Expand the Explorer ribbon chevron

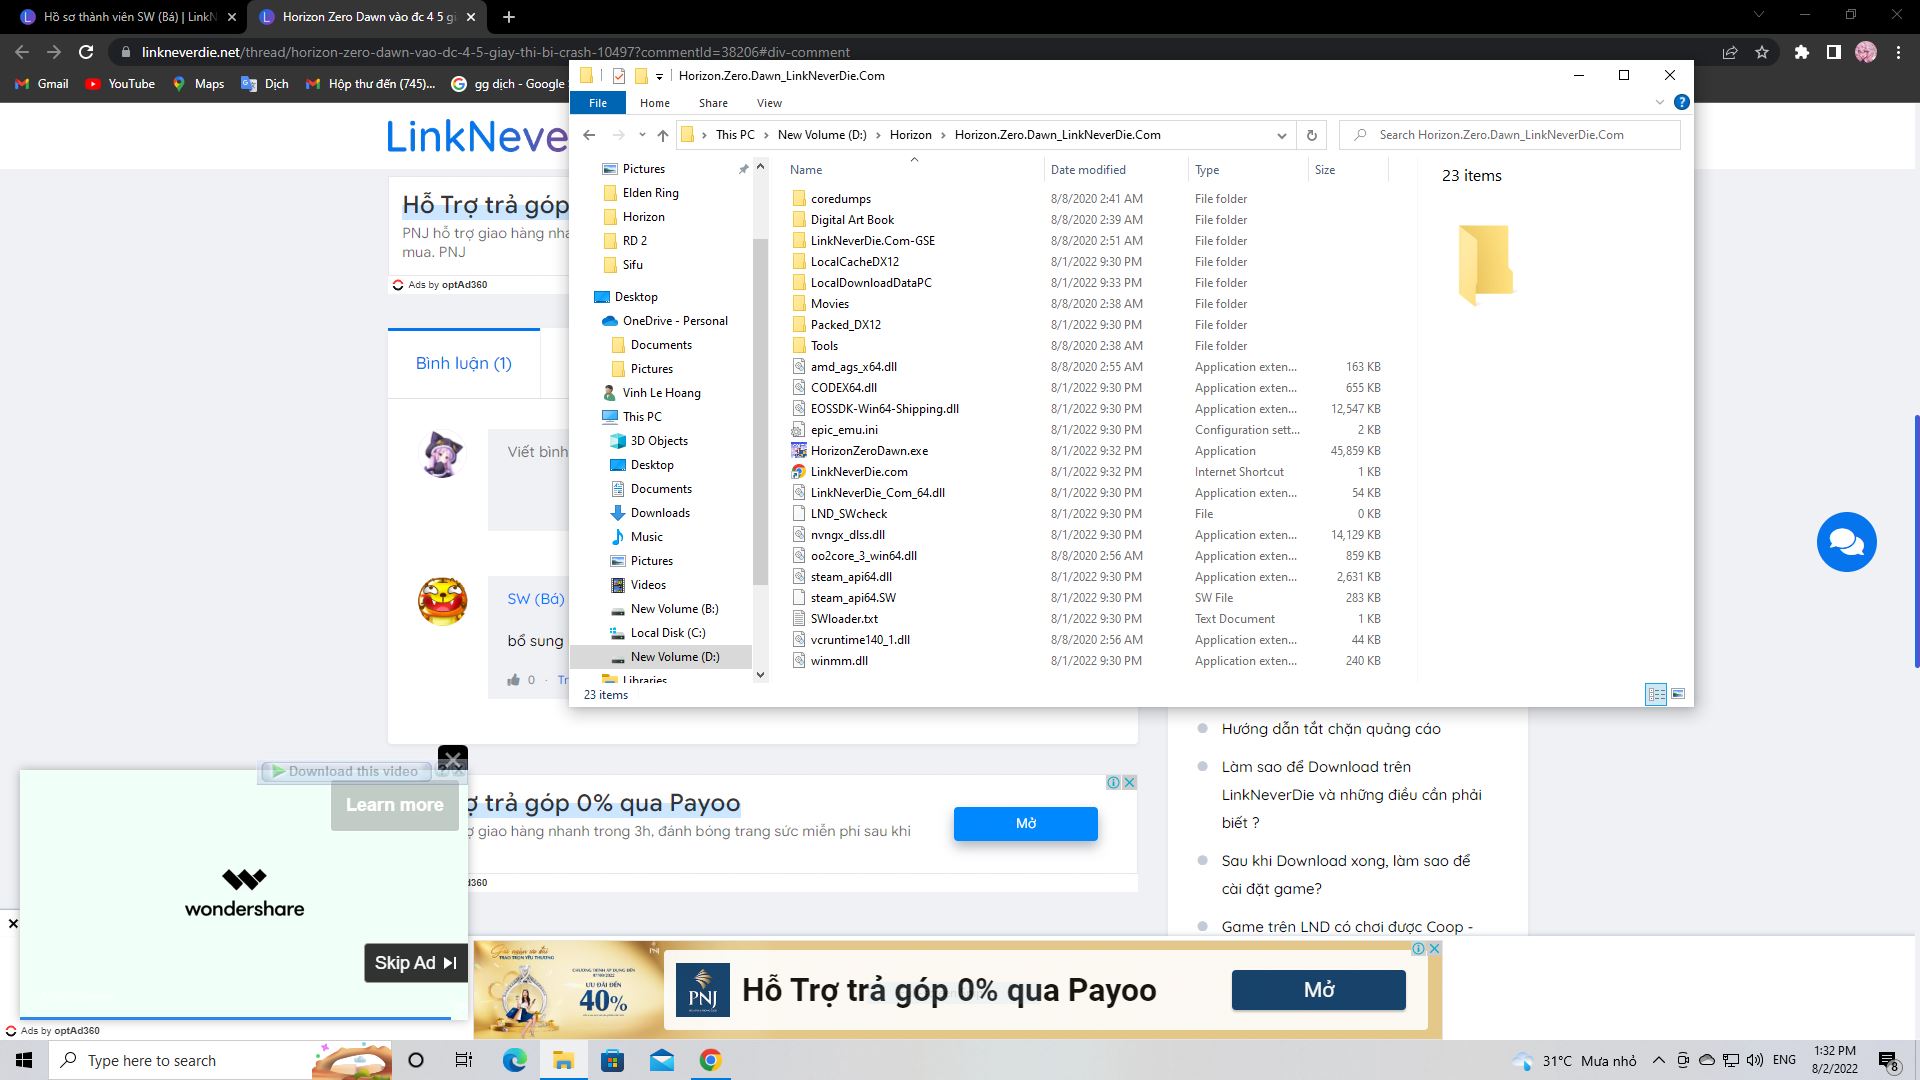click(1659, 102)
